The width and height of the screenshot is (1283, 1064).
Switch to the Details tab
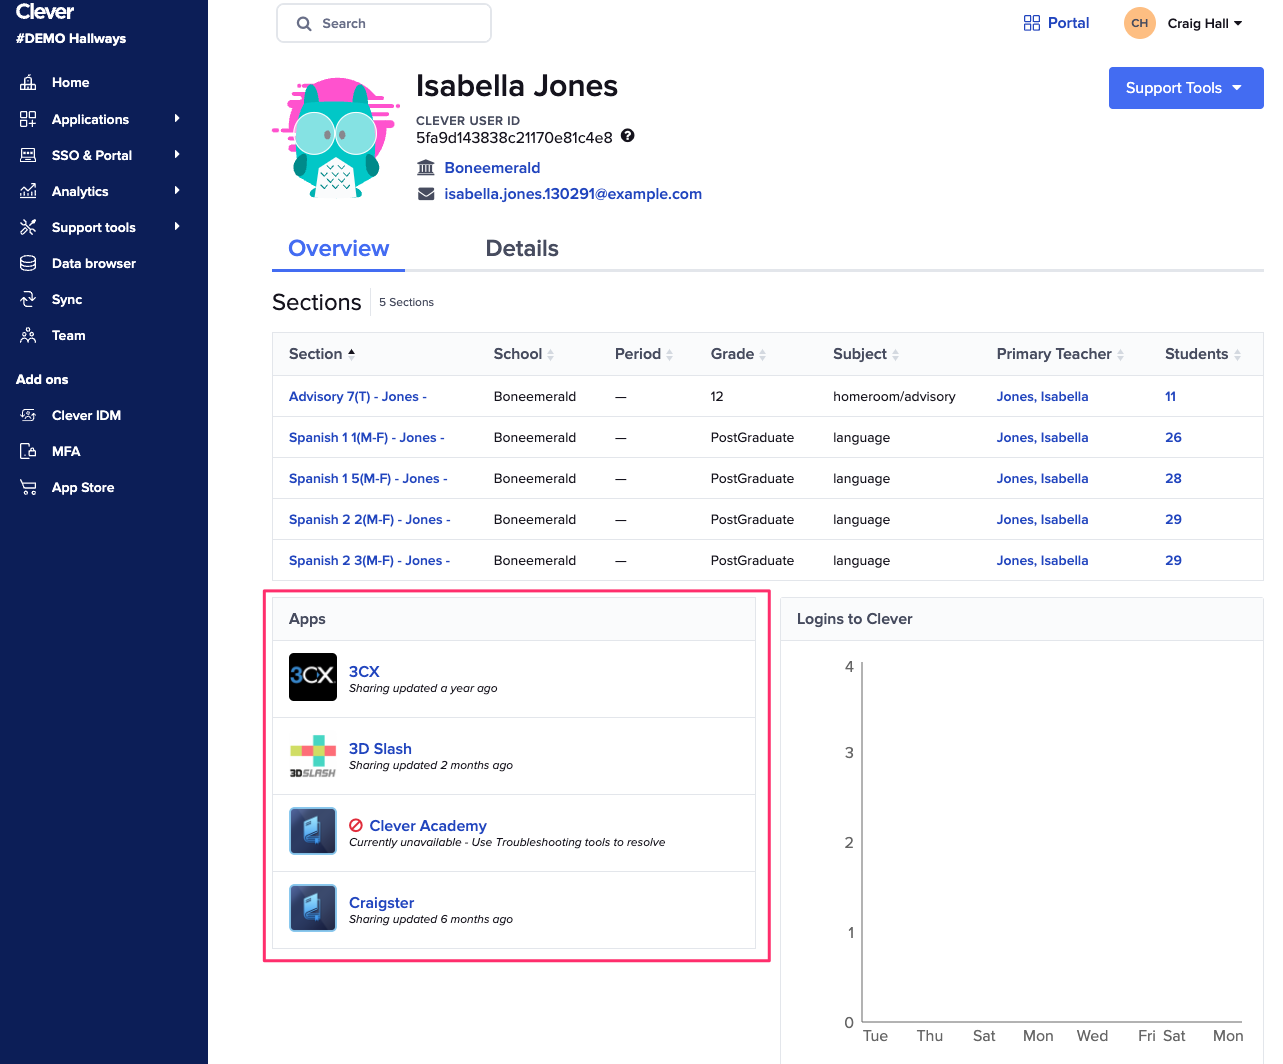tap(522, 248)
